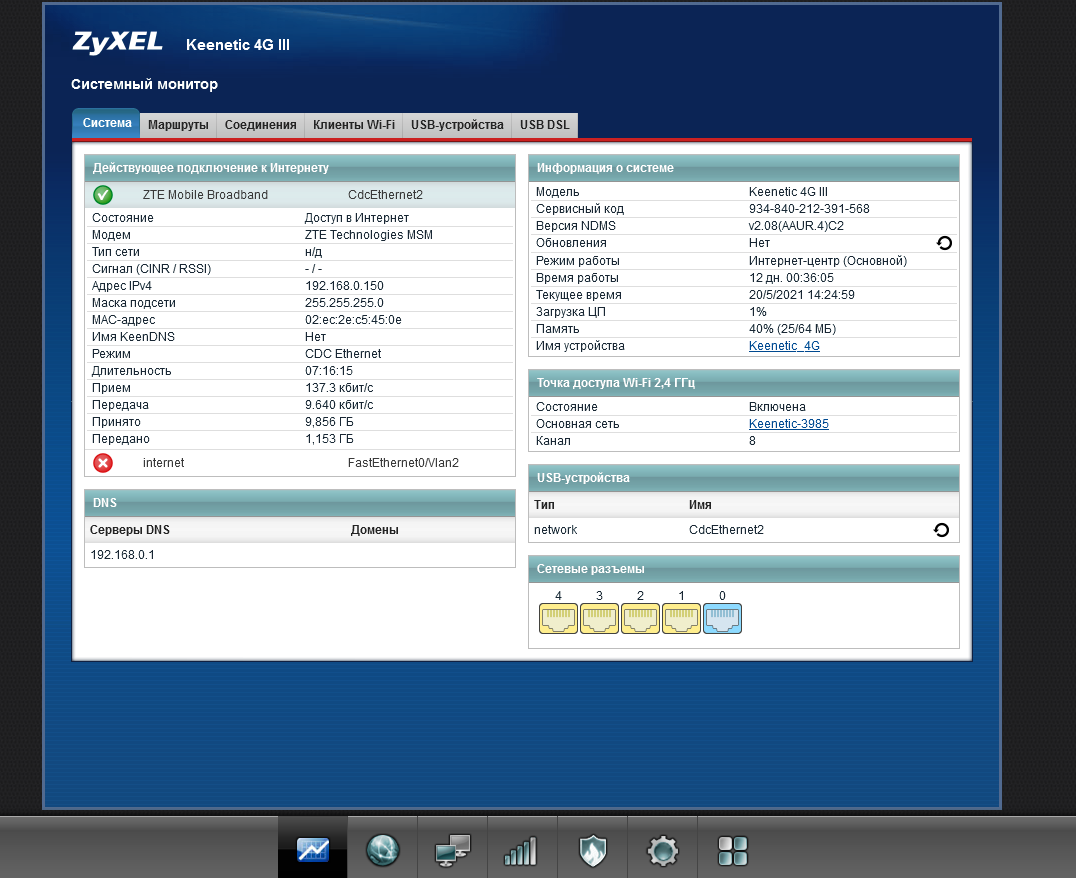Image resolution: width=1076 pixels, height=878 pixels.
Task: Click received total 9,856 ГБ
Action: (x=329, y=422)
